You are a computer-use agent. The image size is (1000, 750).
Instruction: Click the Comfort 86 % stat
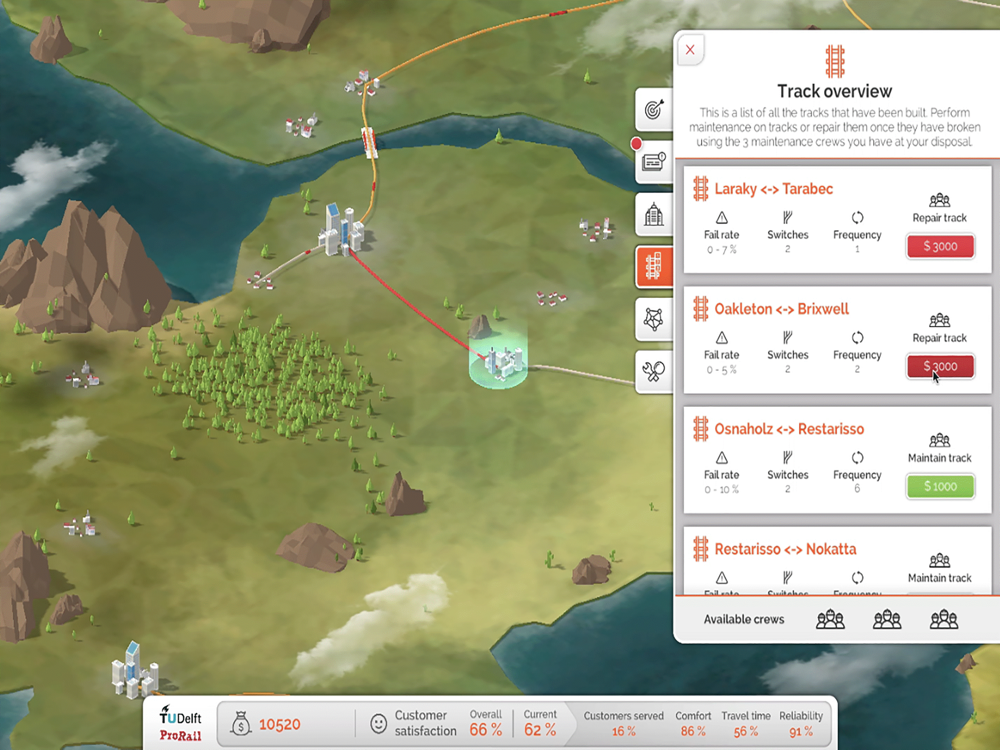tap(693, 723)
